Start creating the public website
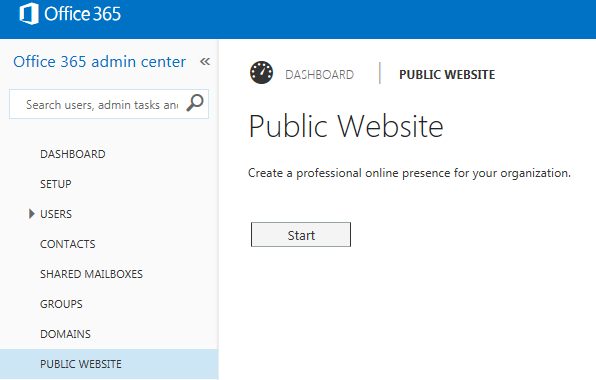The width and height of the screenshot is (596, 380). point(301,235)
